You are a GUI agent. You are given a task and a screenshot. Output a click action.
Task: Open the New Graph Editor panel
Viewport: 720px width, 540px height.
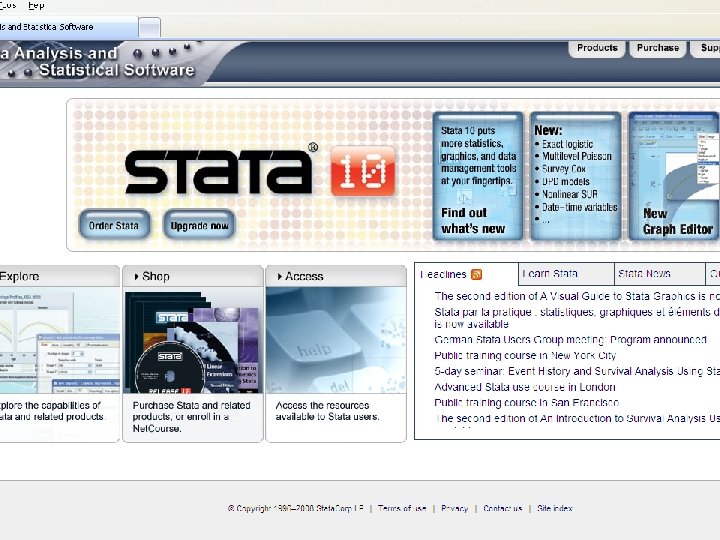674,176
